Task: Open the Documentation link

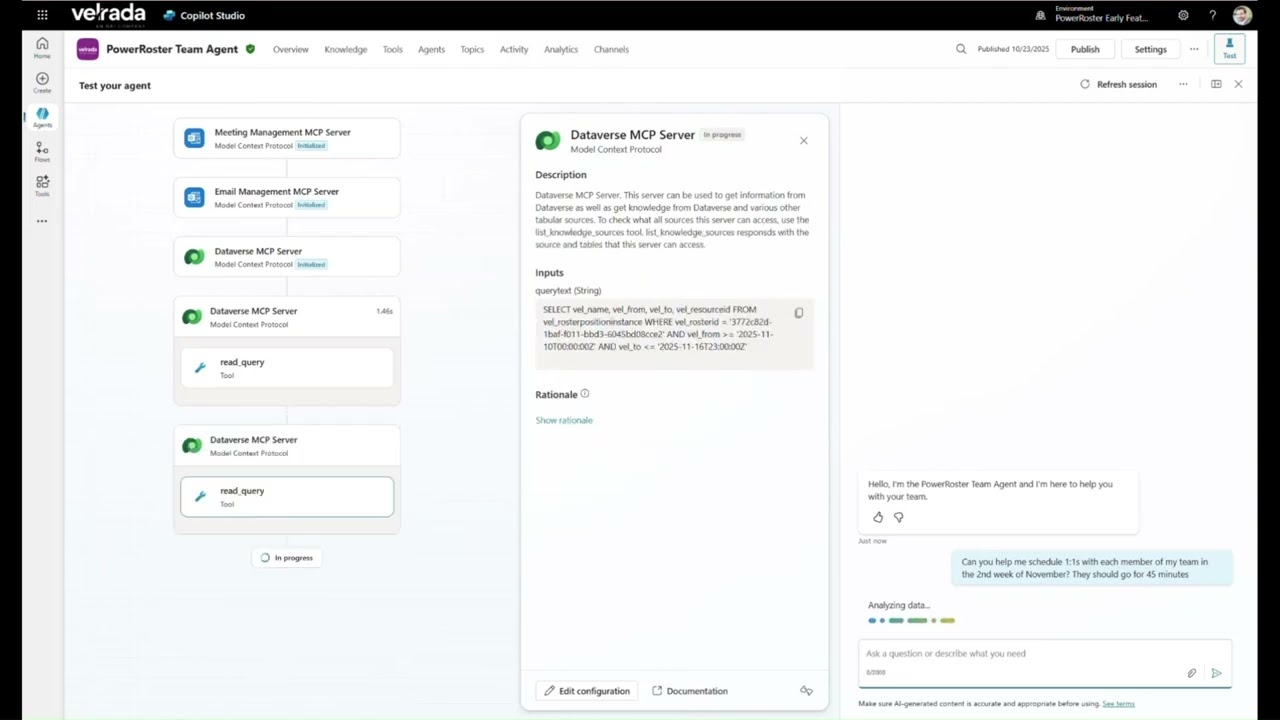Action: click(690, 691)
